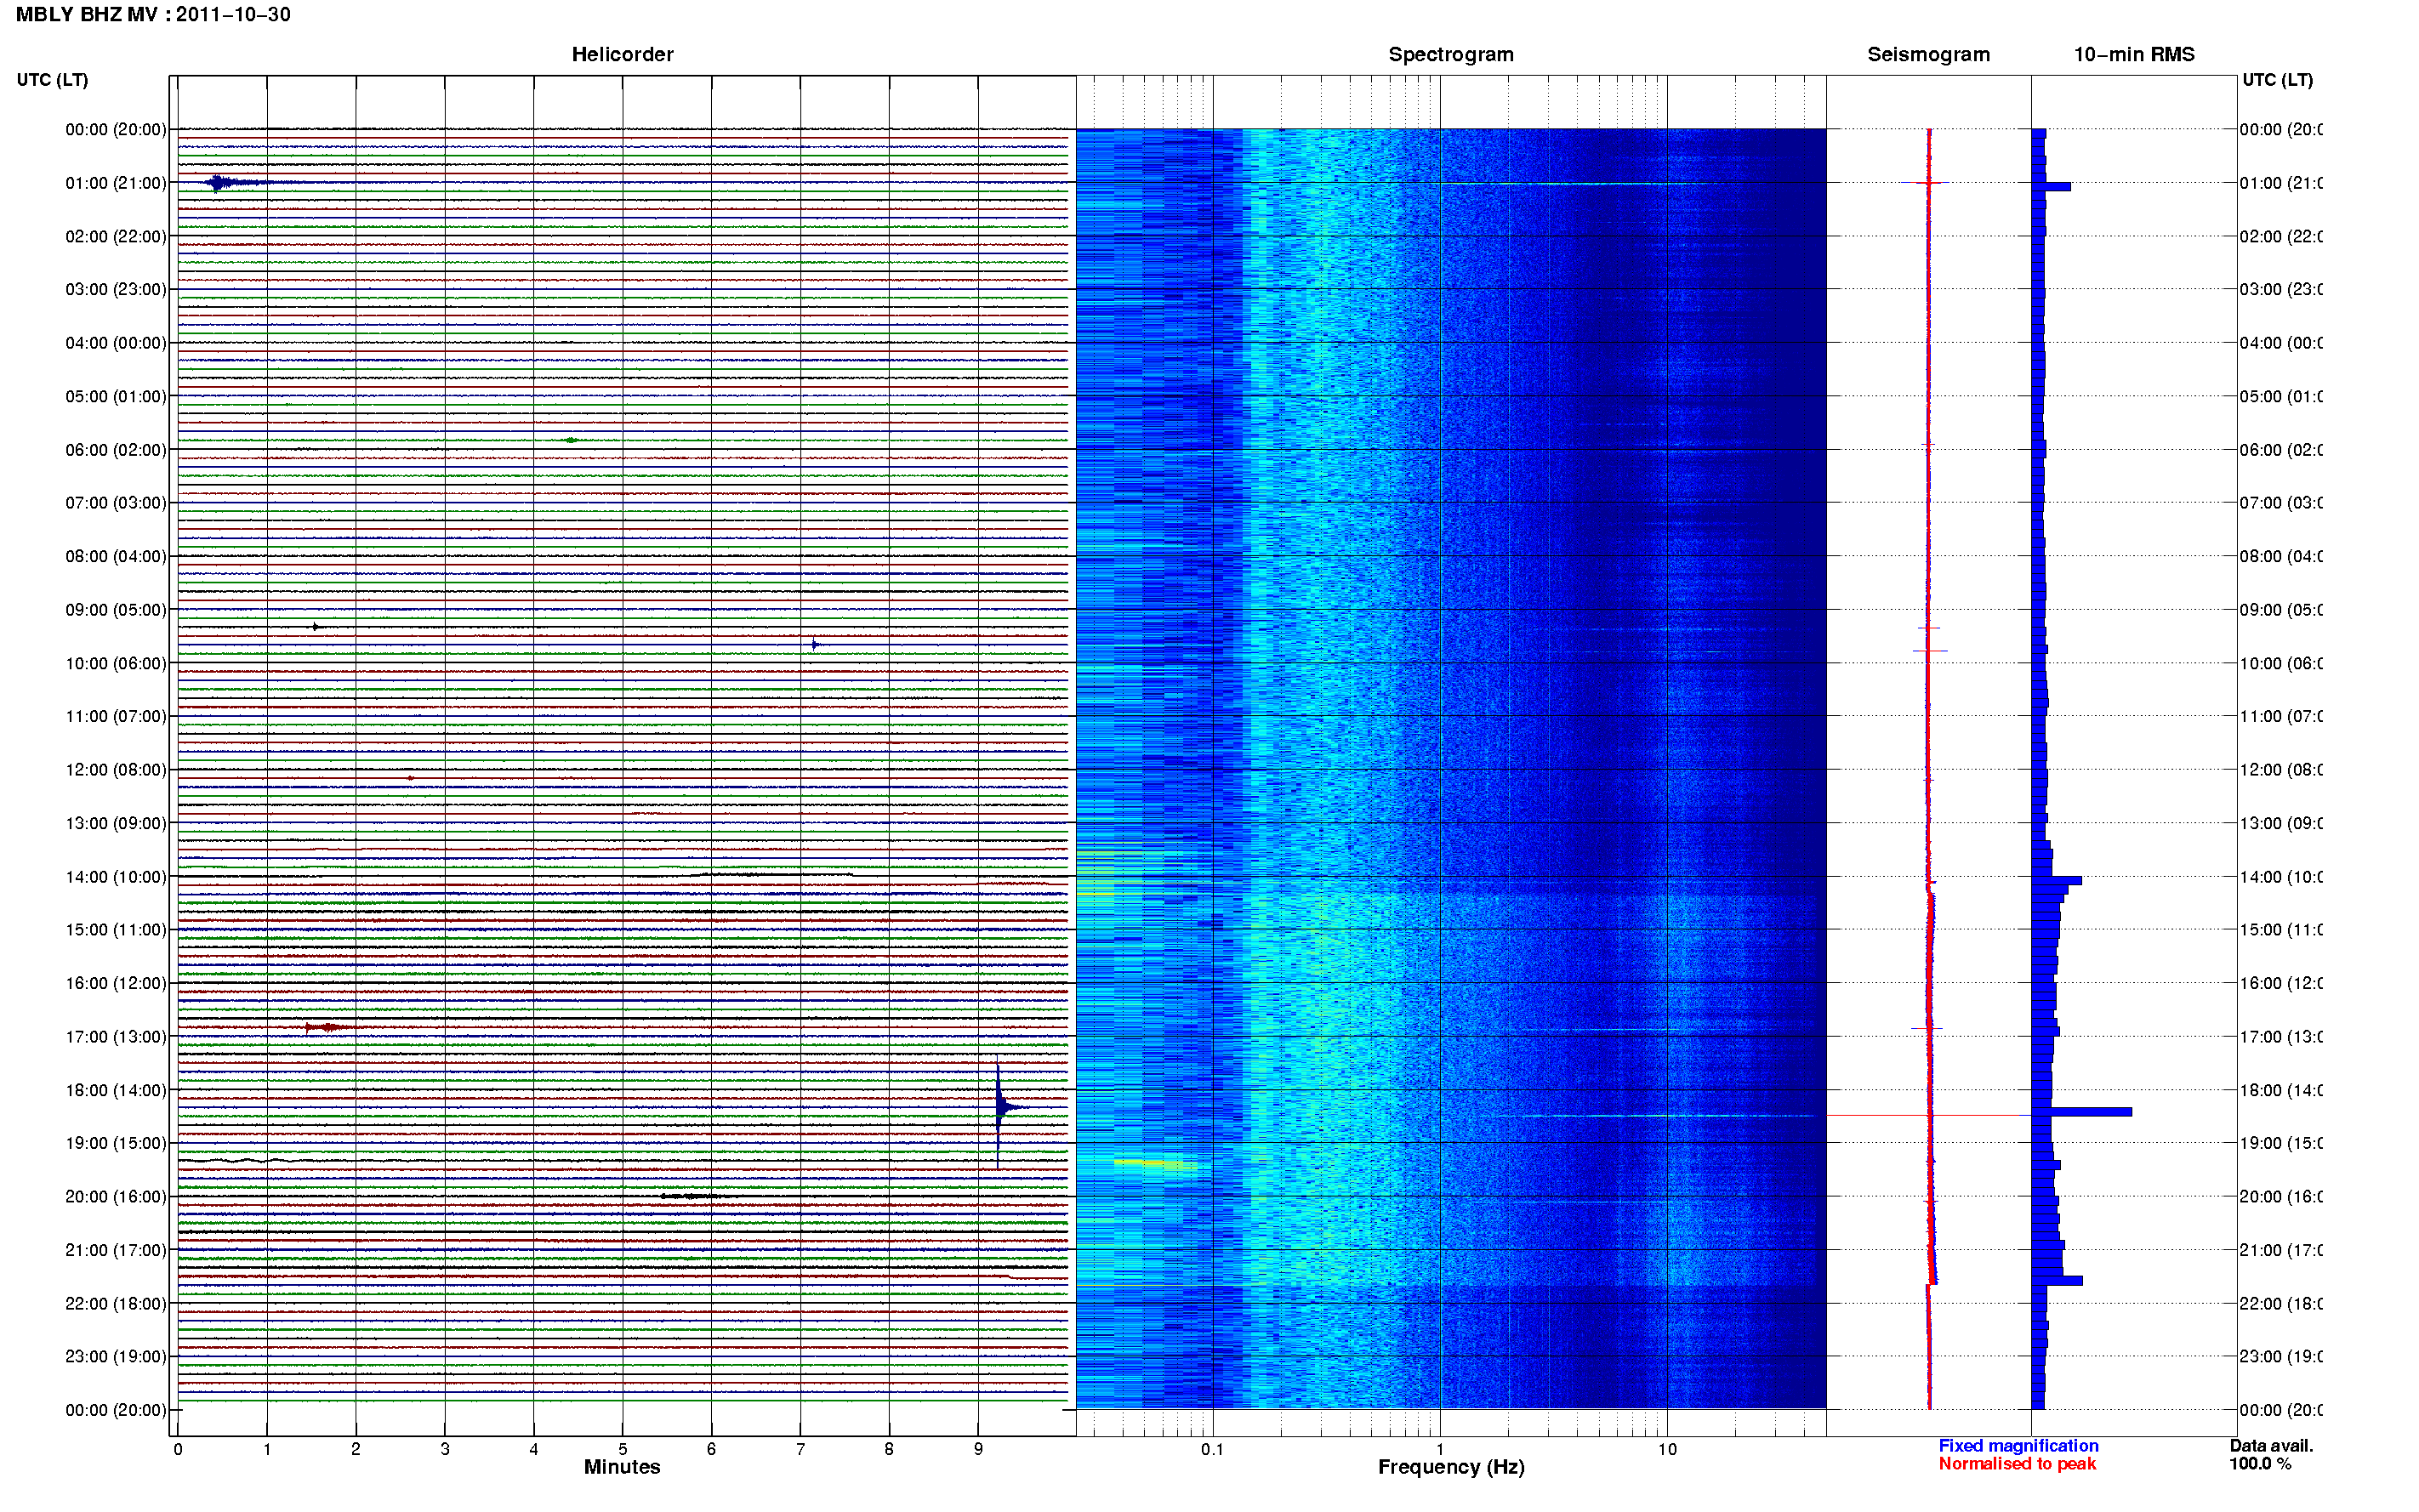Click the green event blip before 06:00
Image resolution: width=2419 pixels, height=1512 pixels.
pyautogui.click(x=571, y=440)
